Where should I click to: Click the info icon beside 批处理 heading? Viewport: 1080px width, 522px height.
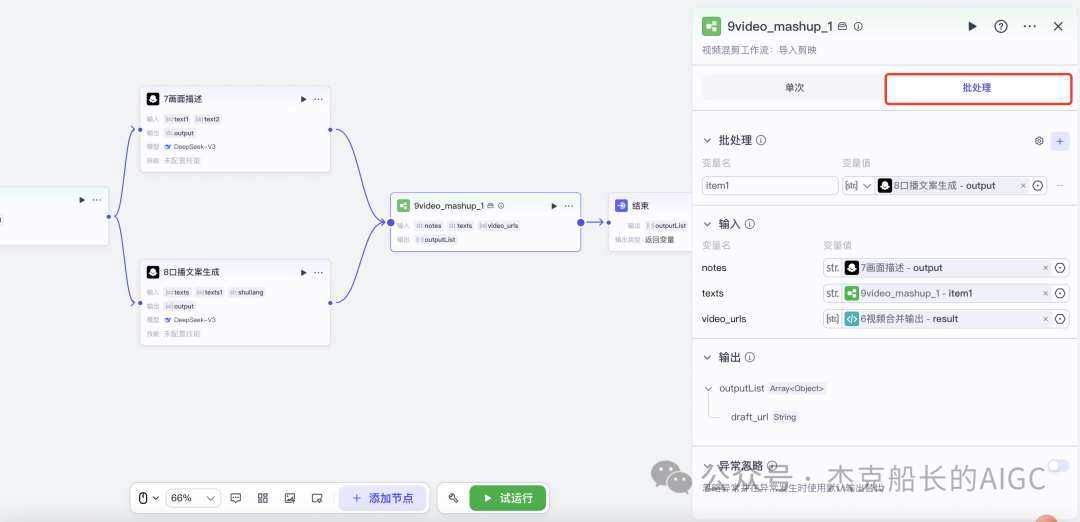tap(761, 140)
